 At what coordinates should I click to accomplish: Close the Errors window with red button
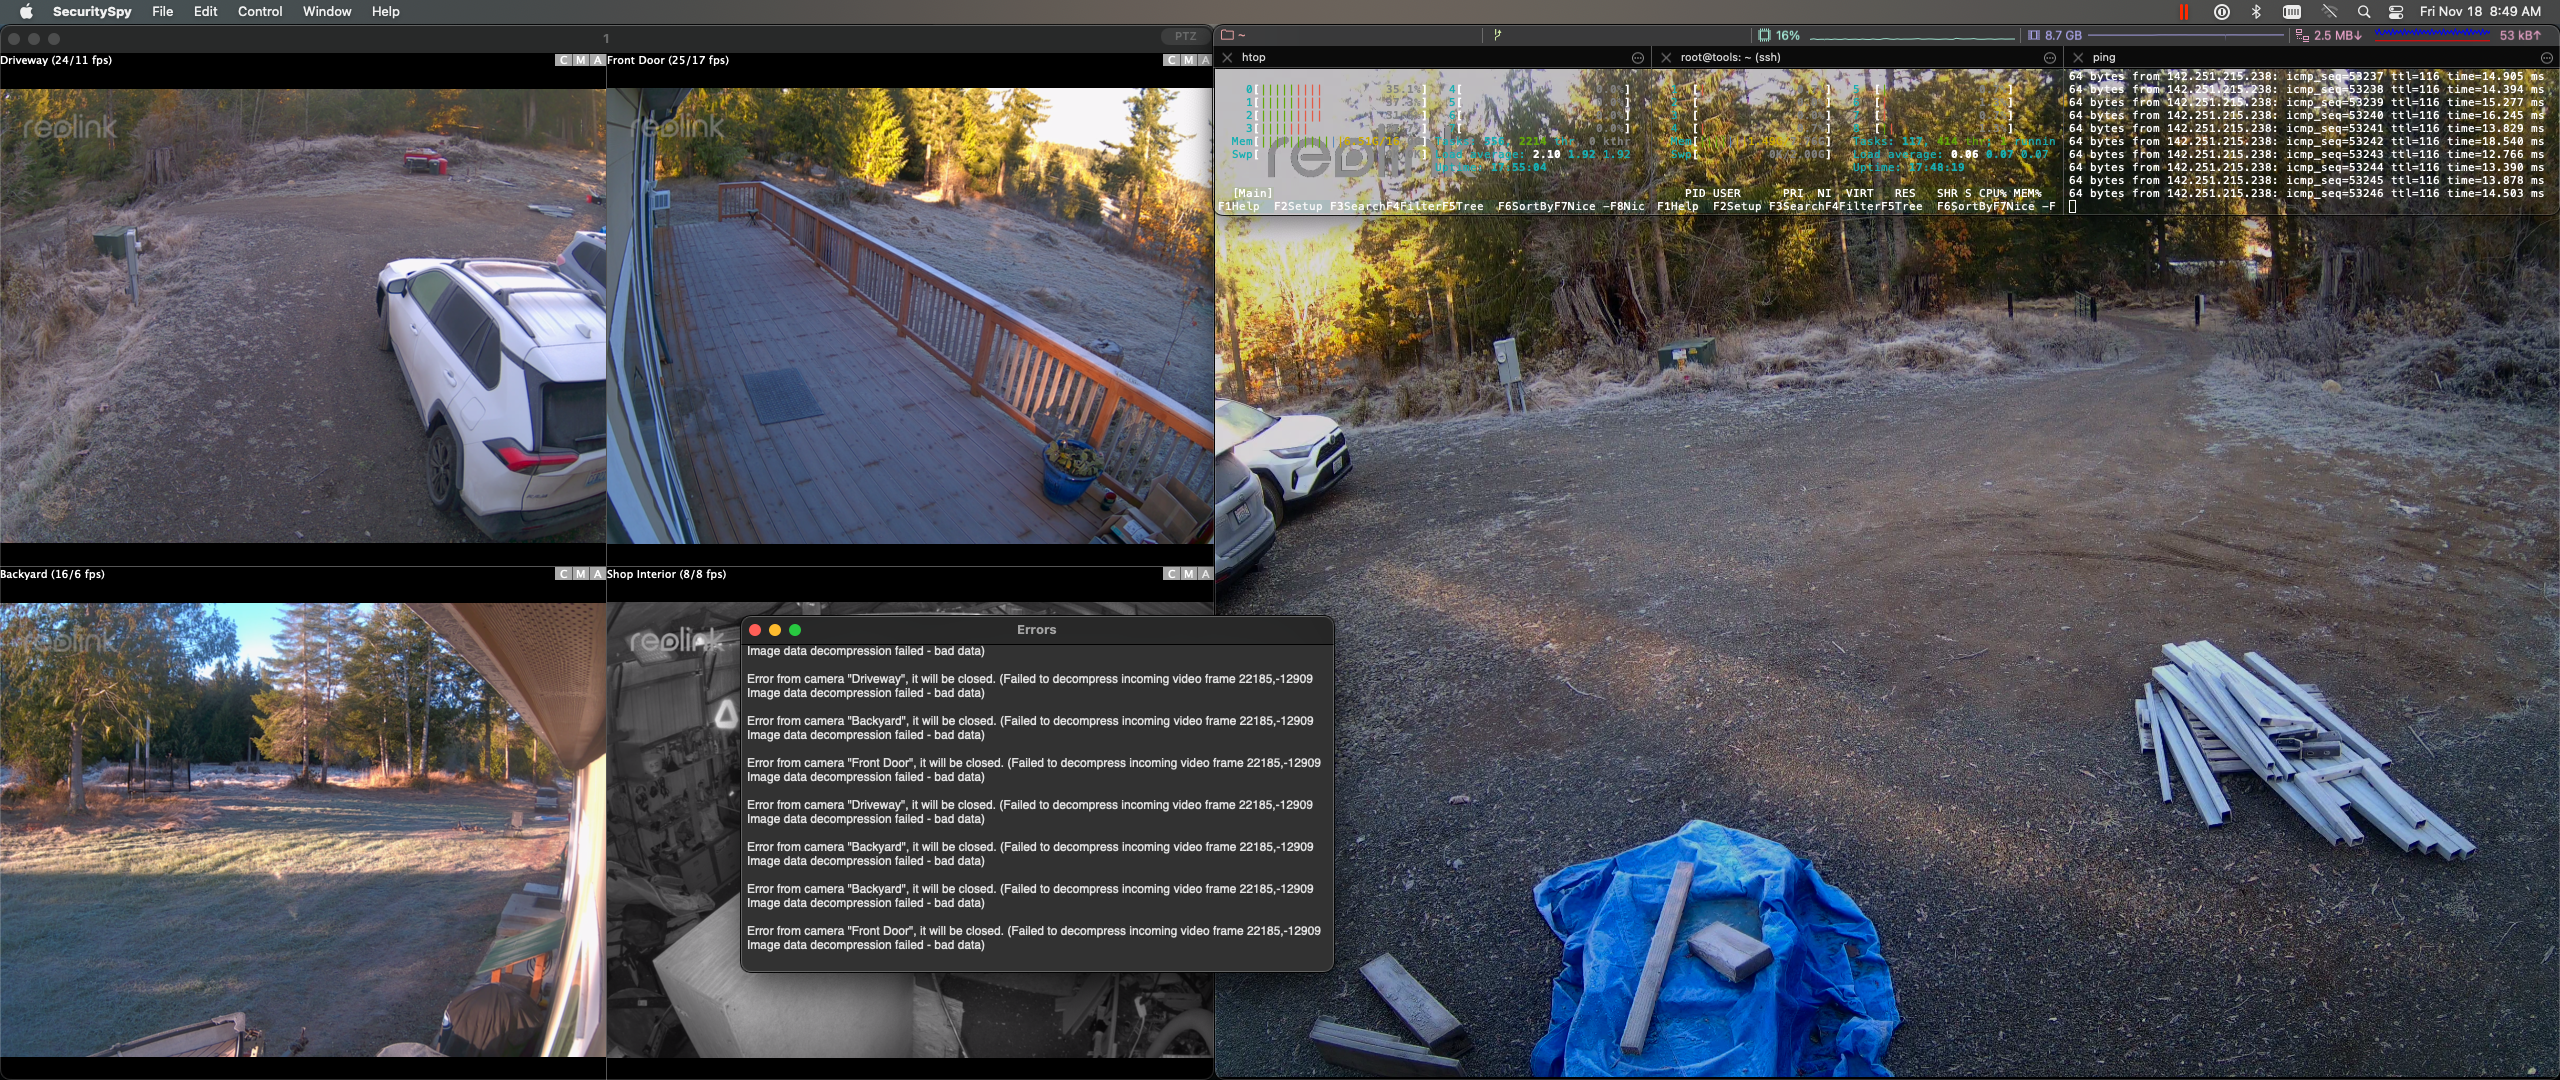click(x=755, y=630)
